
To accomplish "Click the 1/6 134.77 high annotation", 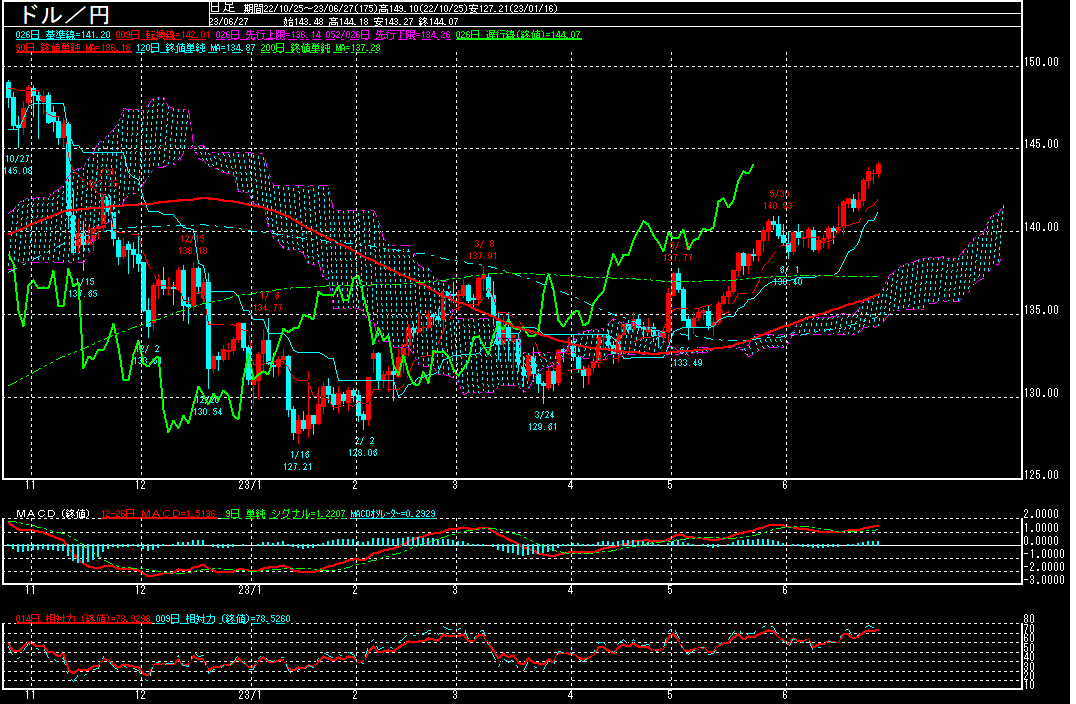I will [x=268, y=302].
